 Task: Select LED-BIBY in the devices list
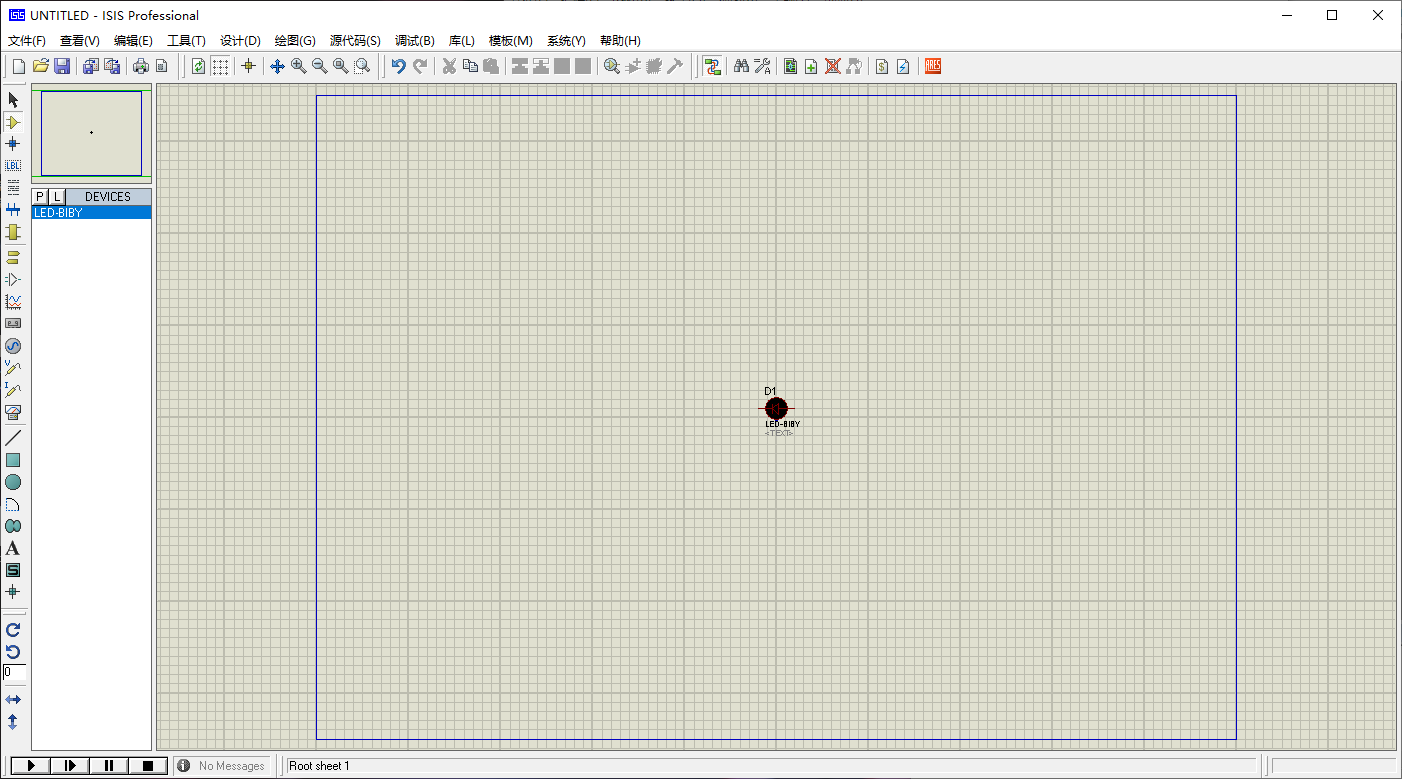pyautogui.click(x=91, y=213)
